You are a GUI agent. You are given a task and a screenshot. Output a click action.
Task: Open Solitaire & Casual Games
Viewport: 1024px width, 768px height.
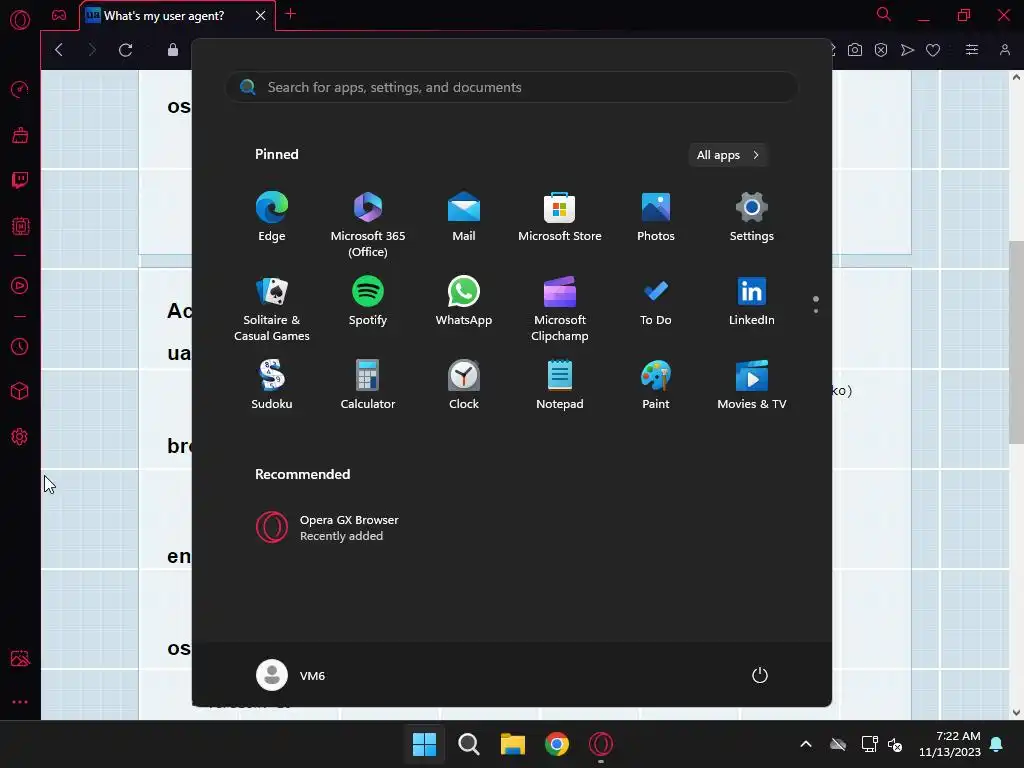click(x=272, y=309)
